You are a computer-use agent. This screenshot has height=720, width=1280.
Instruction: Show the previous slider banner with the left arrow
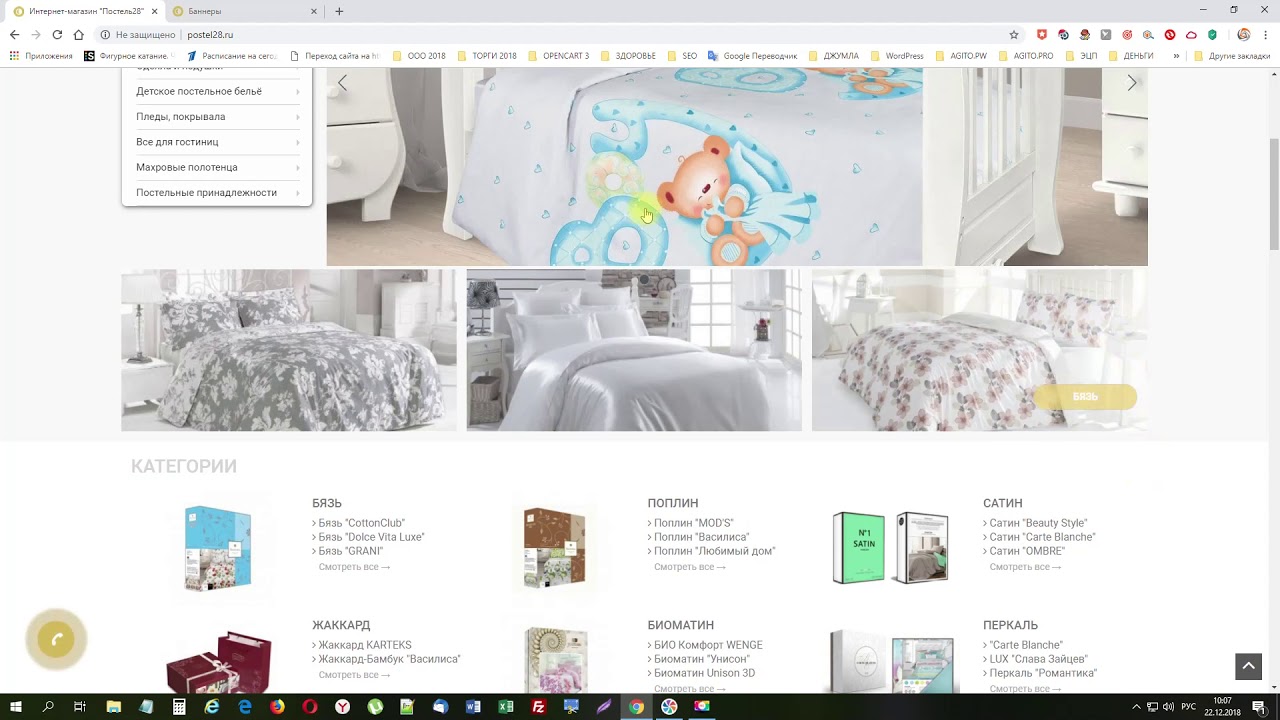point(342,83)
